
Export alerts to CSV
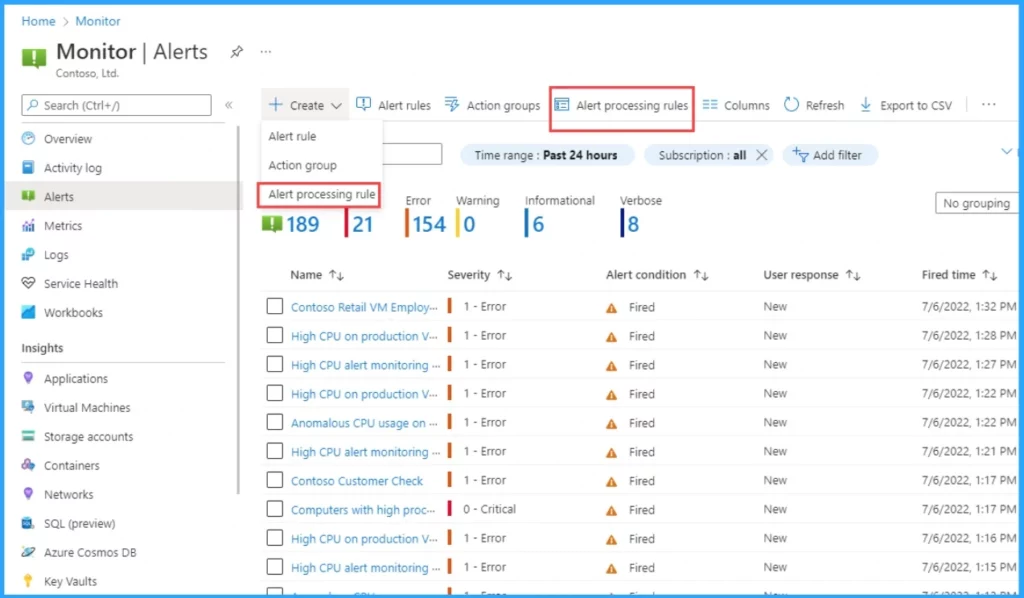(x=906, y=105)
